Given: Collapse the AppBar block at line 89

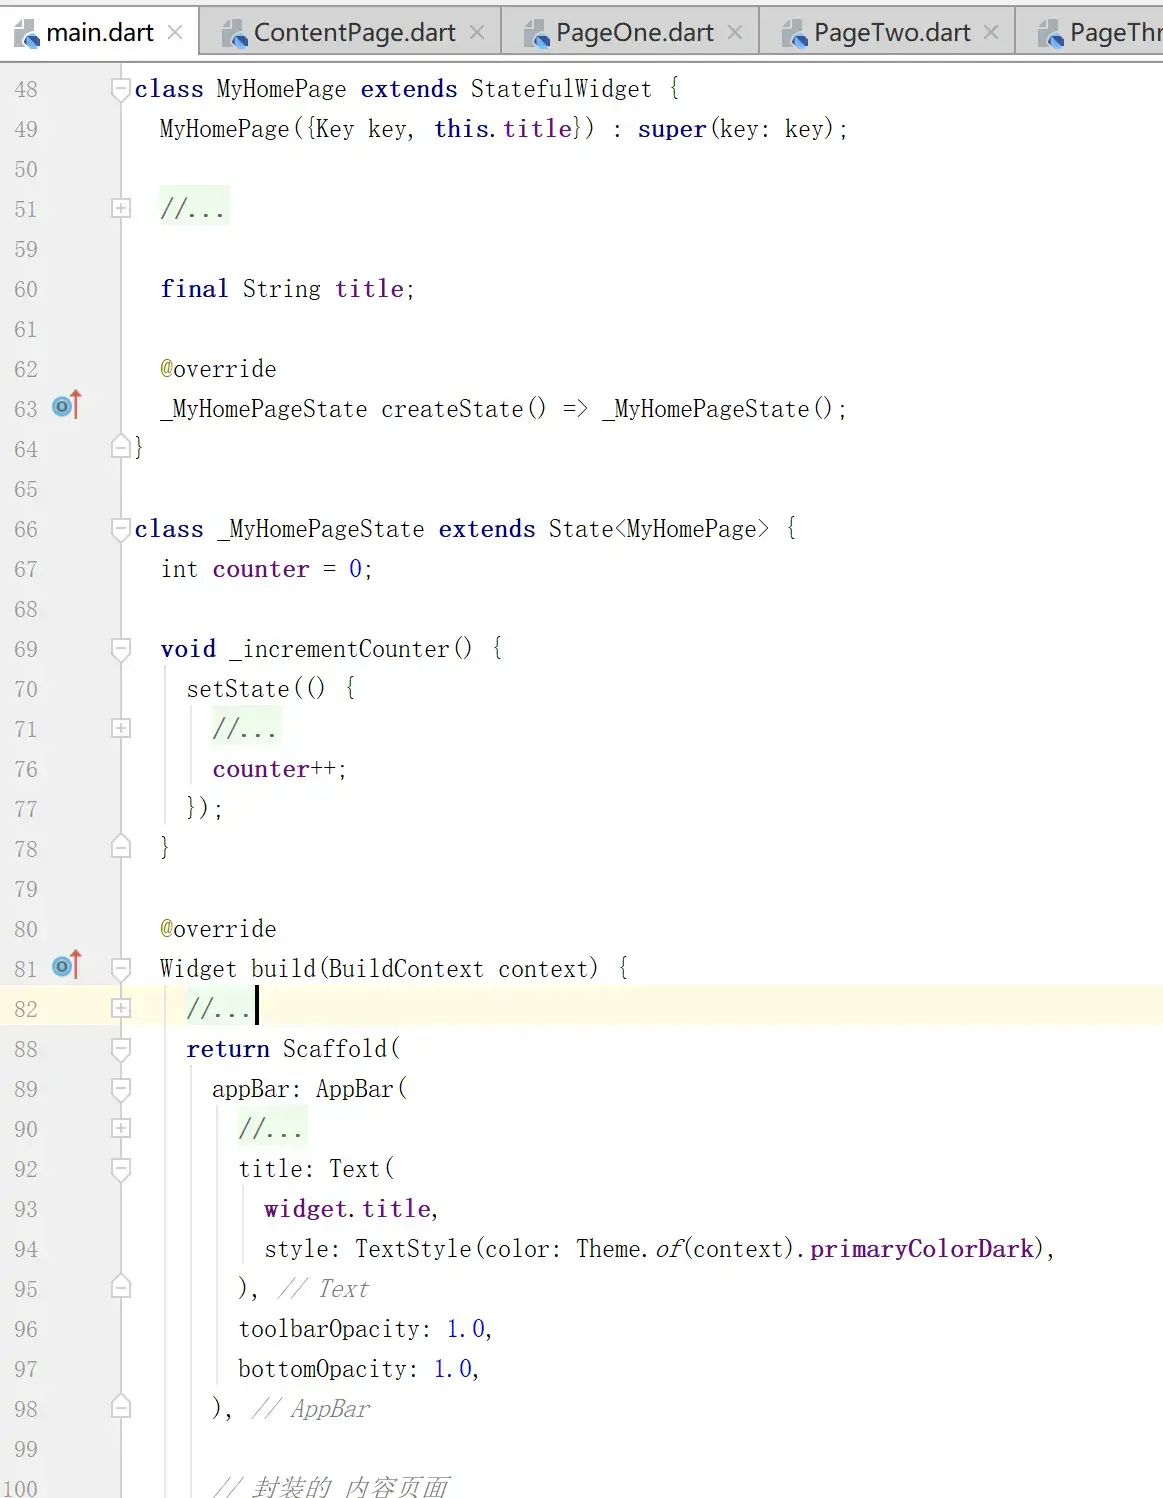Looking at the screenshot, I should 121,1089.
